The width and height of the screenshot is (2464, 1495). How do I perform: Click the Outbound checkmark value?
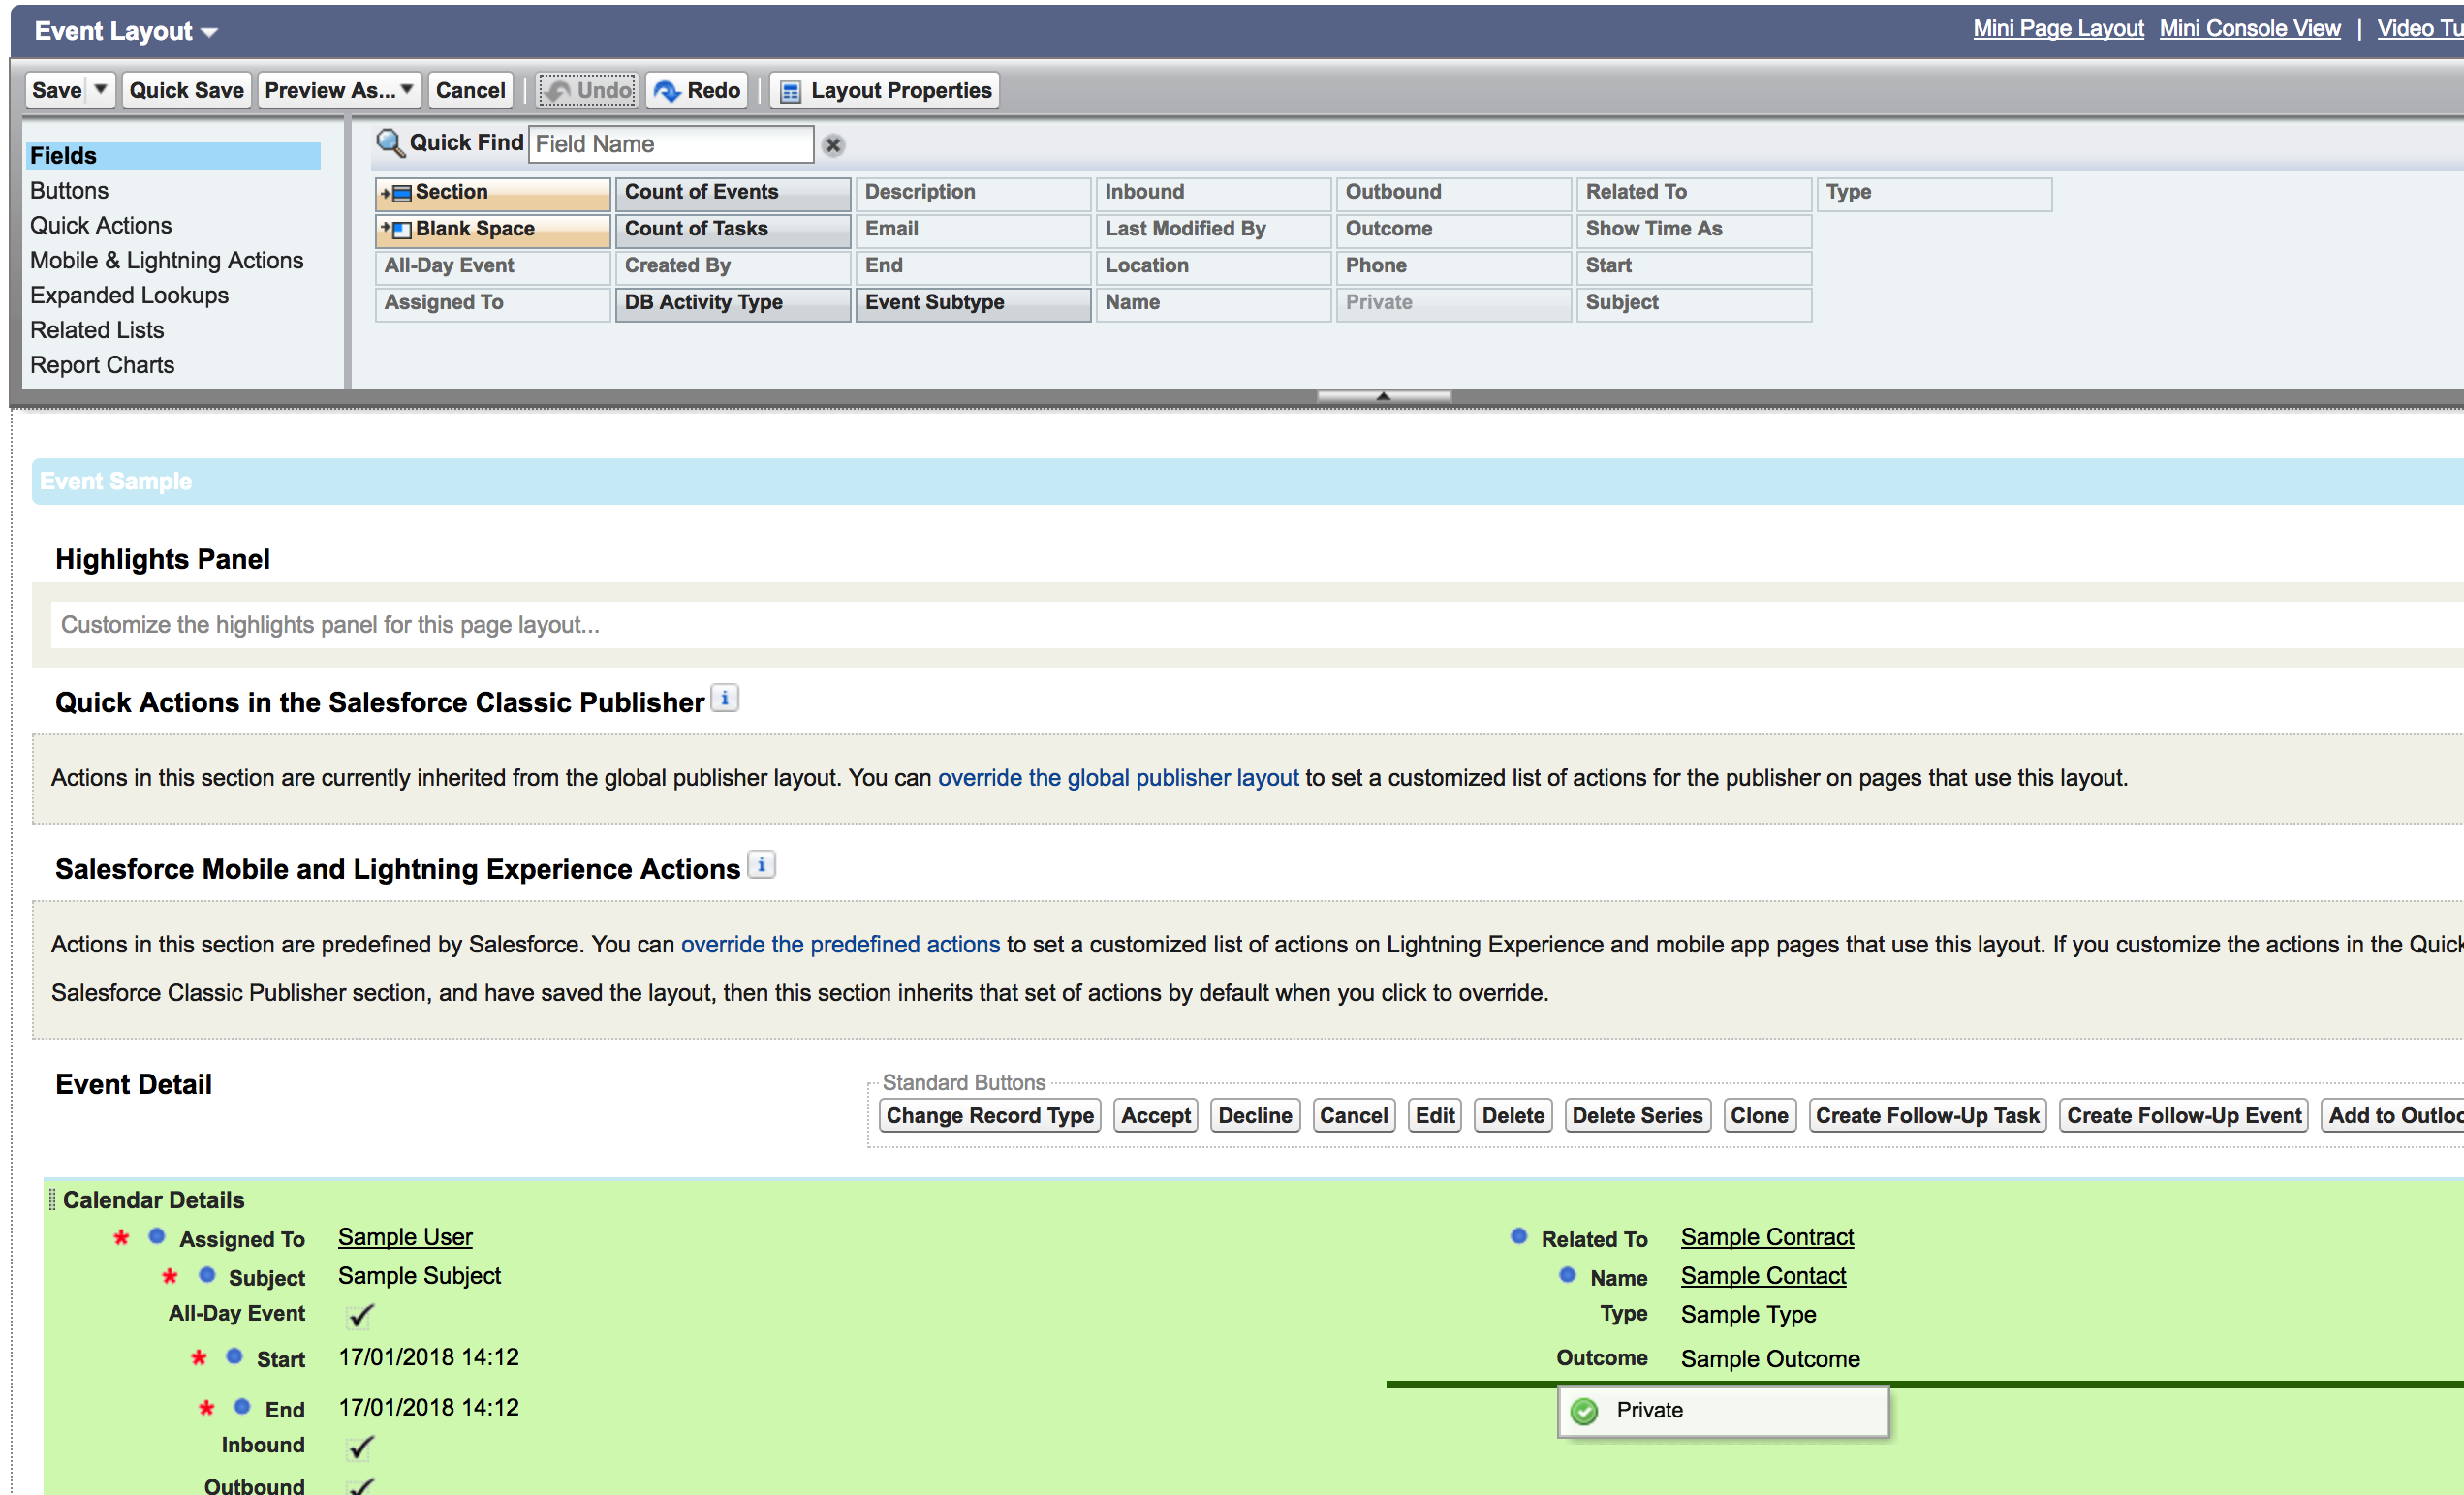pyautogui.click(x=360, y=1485)
